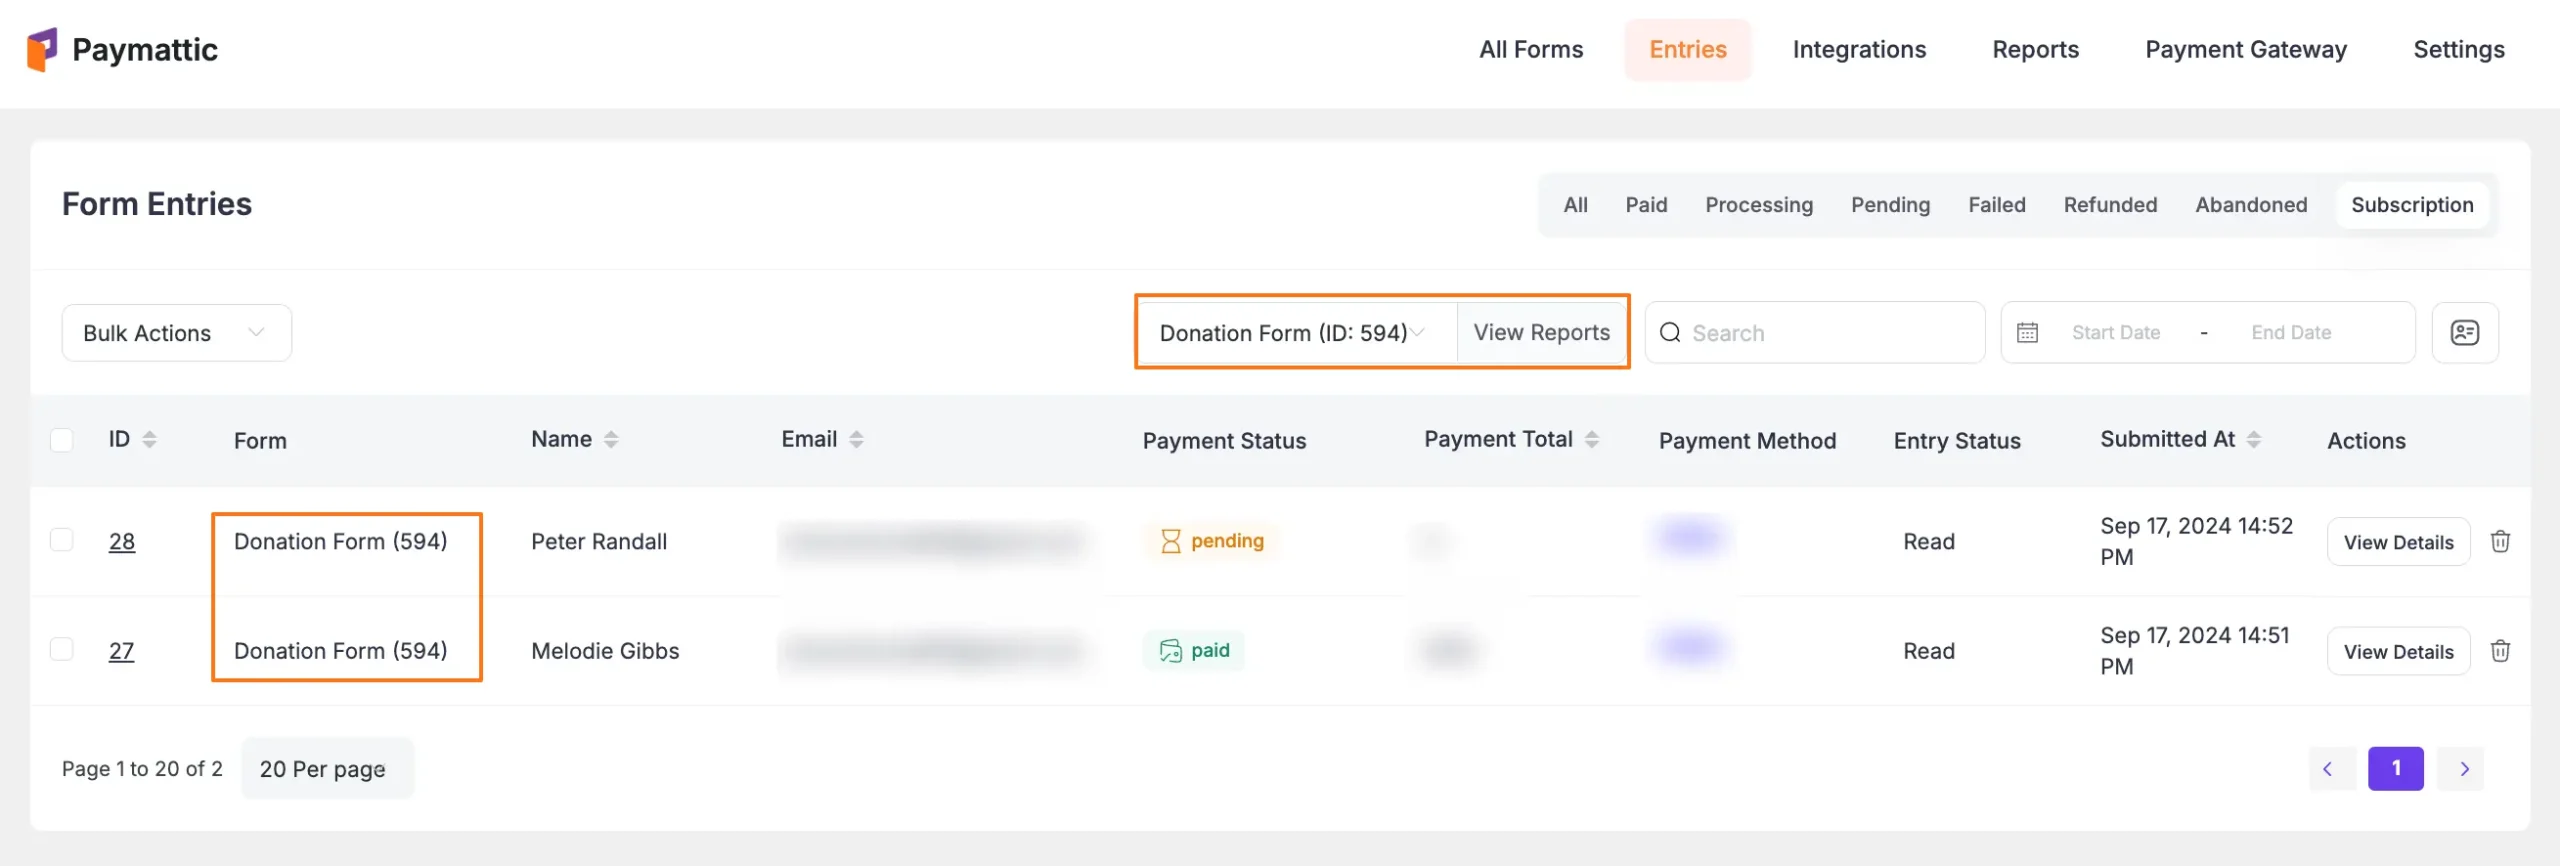Click Donation Form (594) in row 28

point(340,541)
